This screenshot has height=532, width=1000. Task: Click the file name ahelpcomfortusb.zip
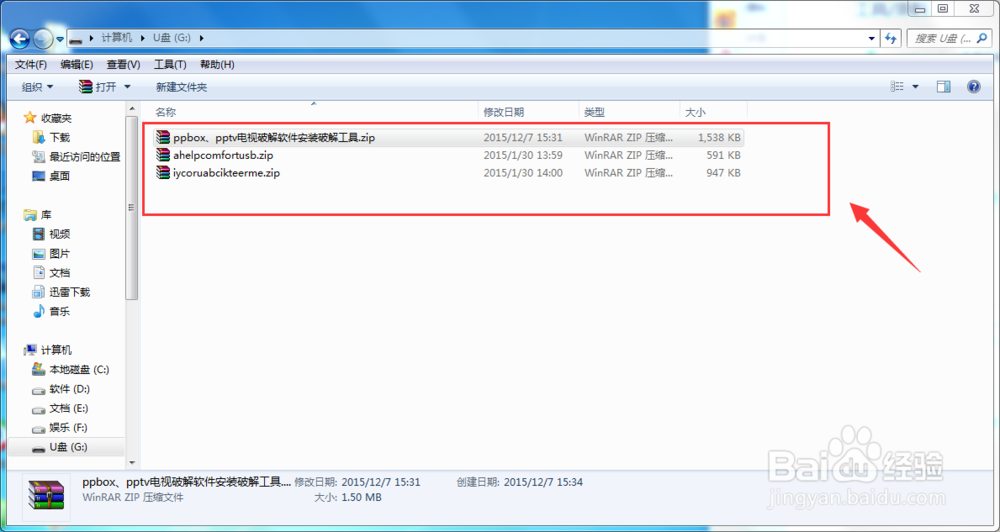223,155
